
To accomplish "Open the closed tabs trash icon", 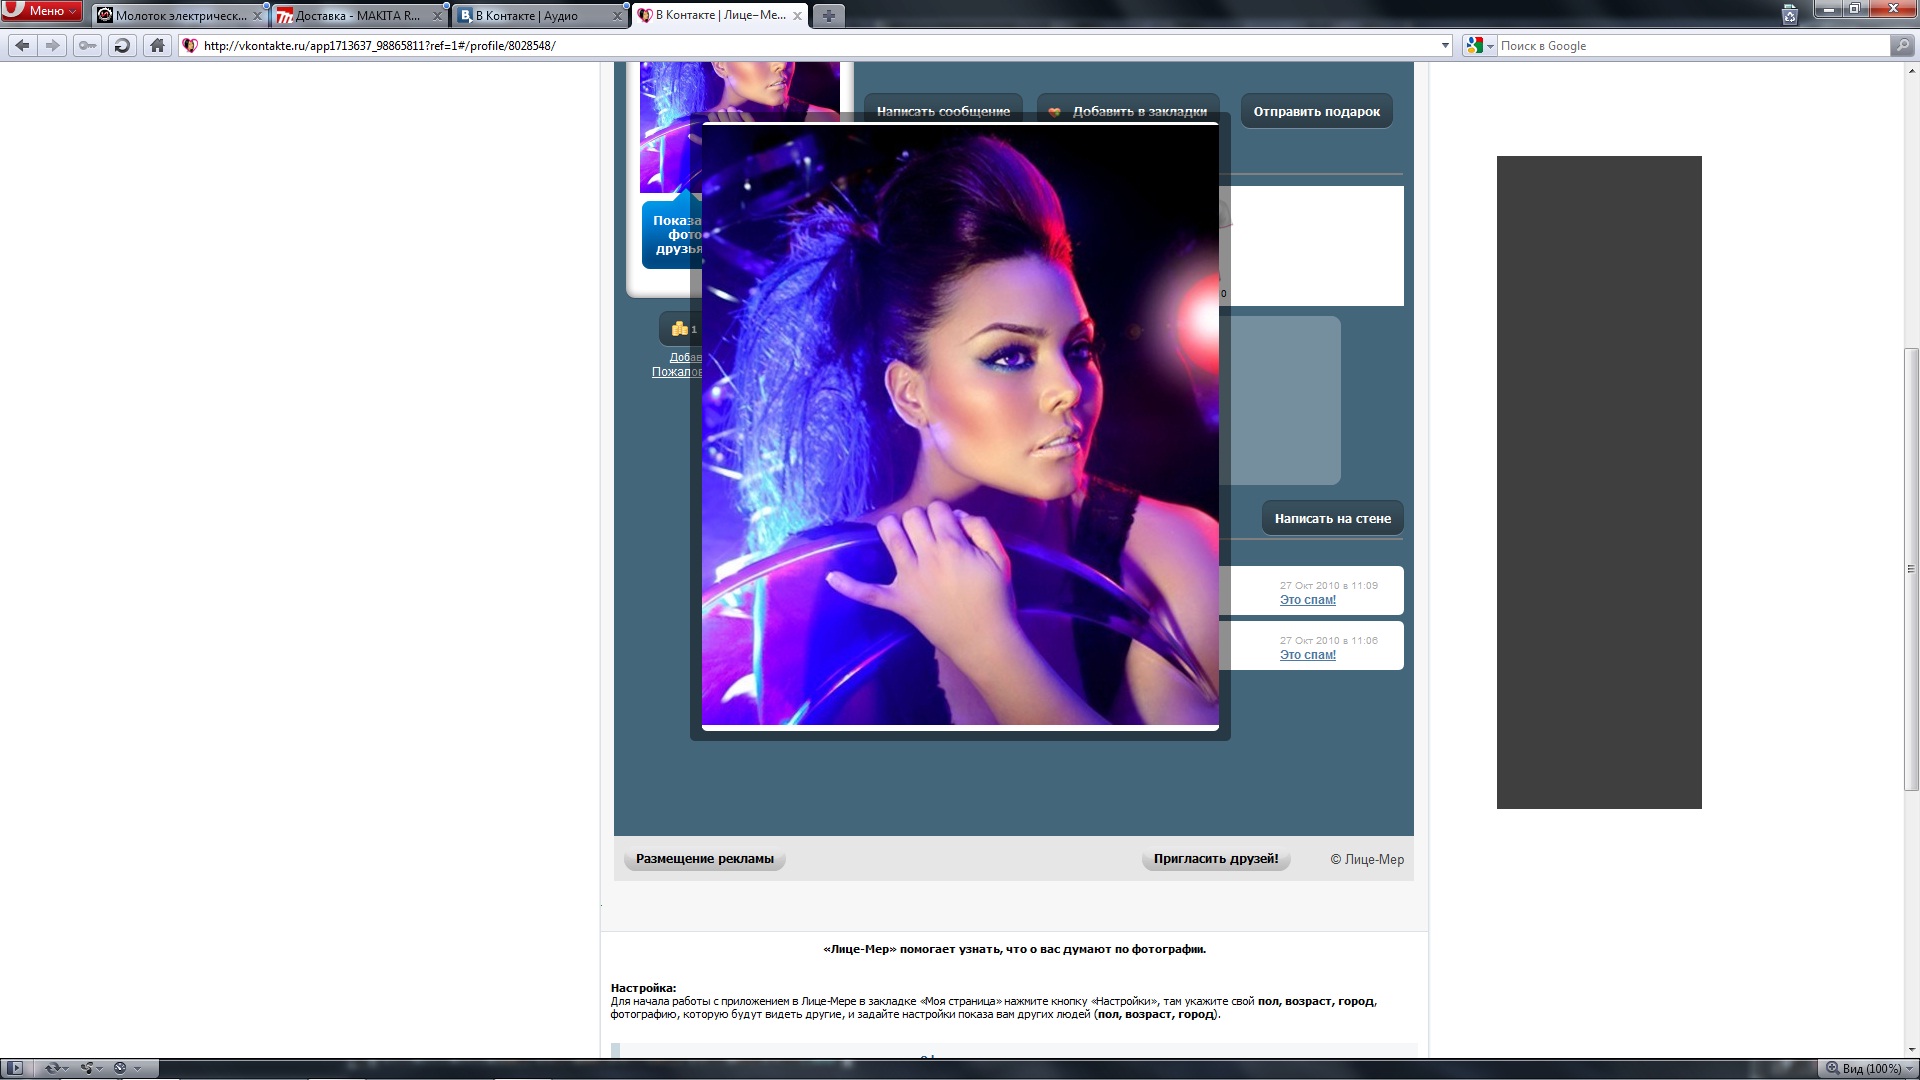I will 1790,14.
